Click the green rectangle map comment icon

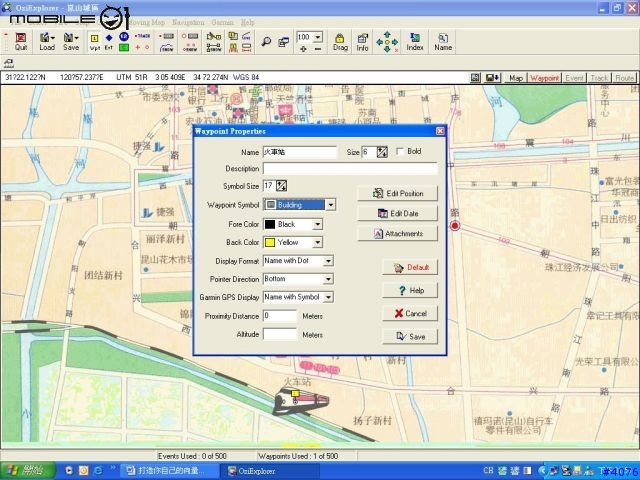(x=124, y=48)
